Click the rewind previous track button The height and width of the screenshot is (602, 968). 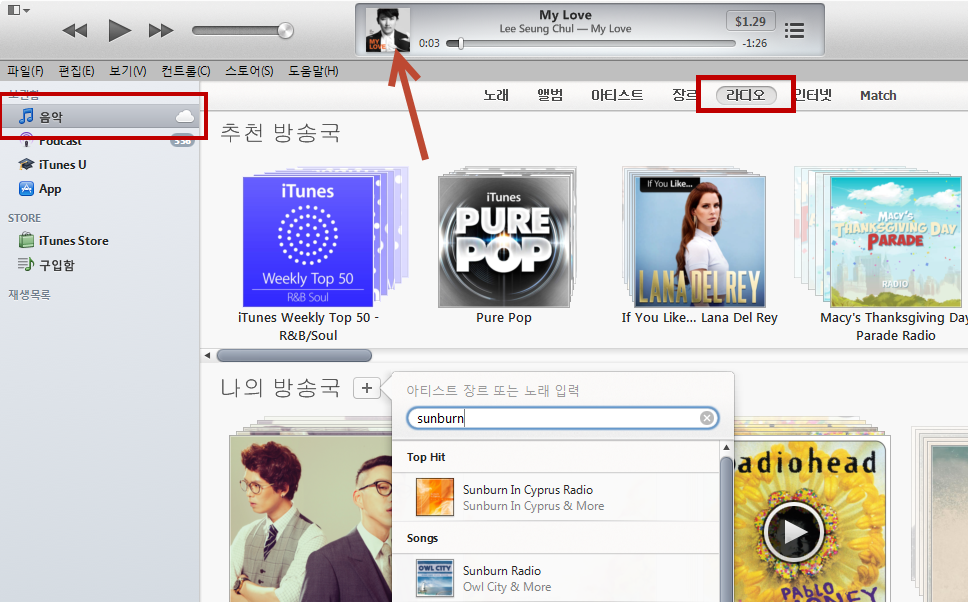[x=75, y=30]
